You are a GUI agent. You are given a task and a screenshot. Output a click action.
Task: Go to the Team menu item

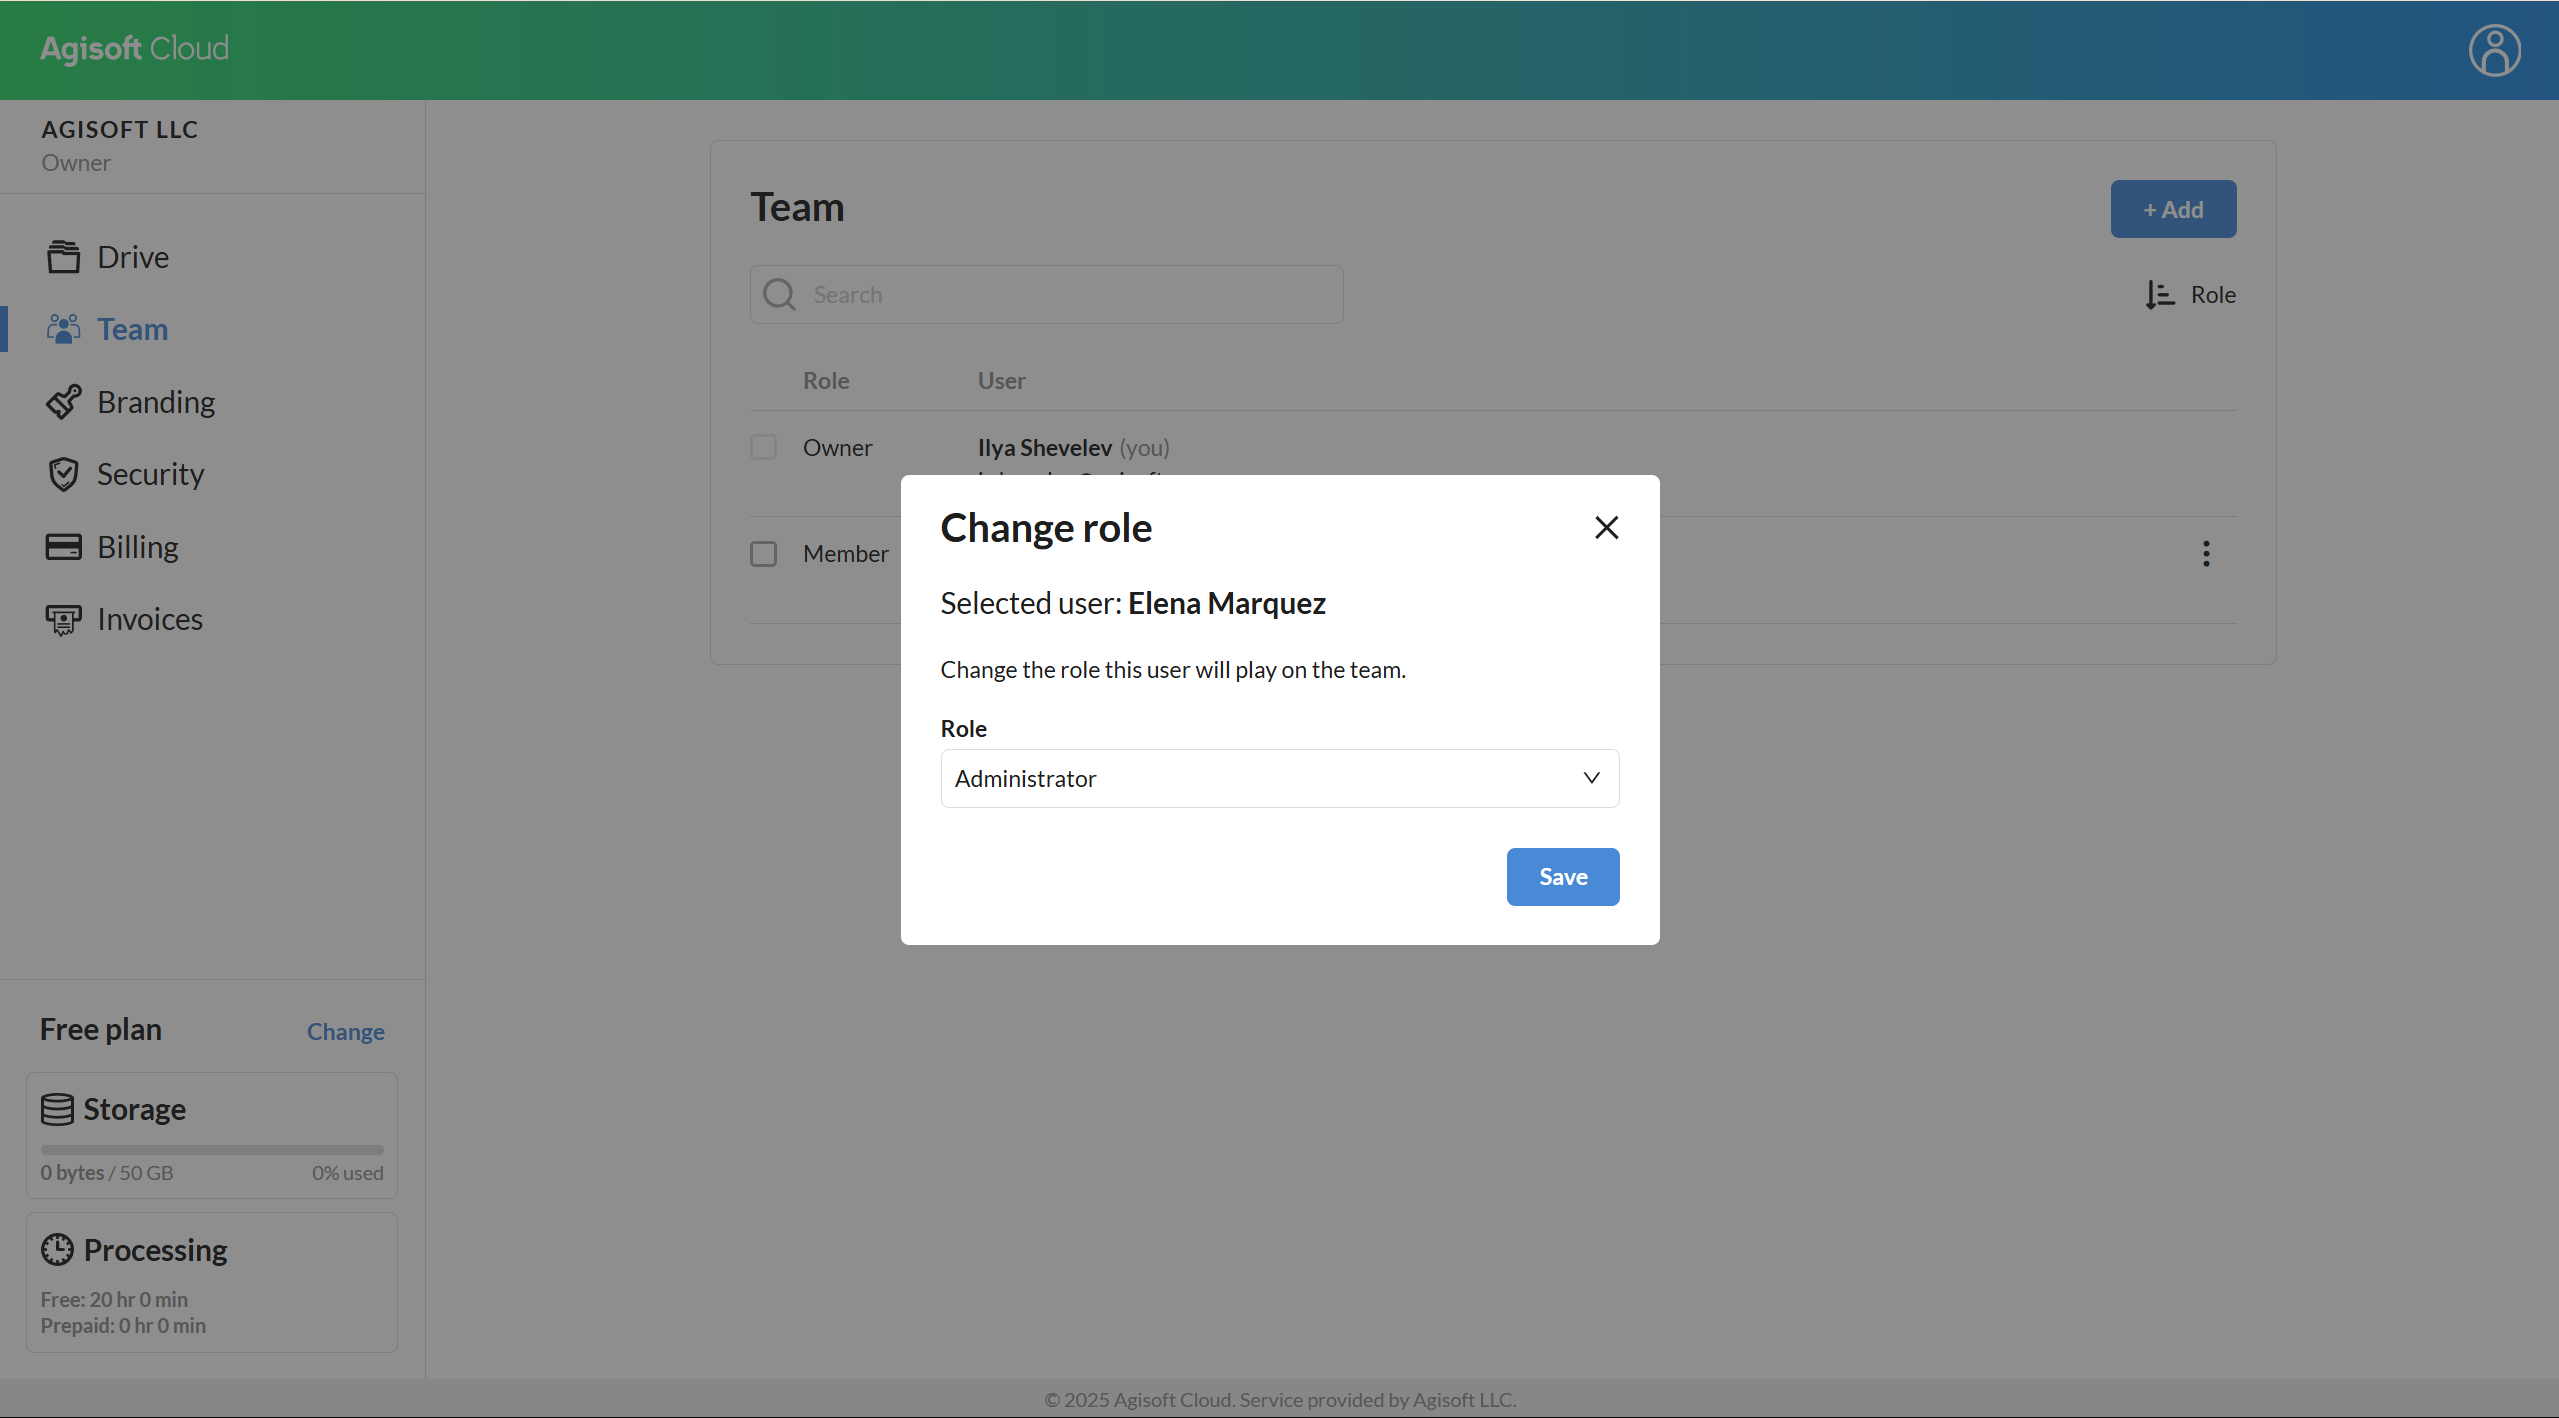[132, 330]
